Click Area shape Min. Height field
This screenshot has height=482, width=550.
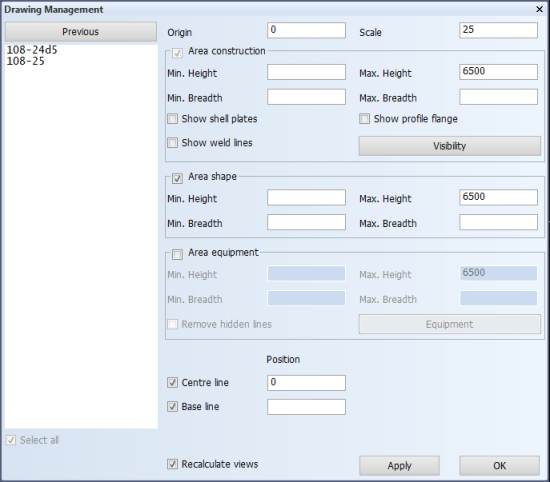tap(306, 198)
